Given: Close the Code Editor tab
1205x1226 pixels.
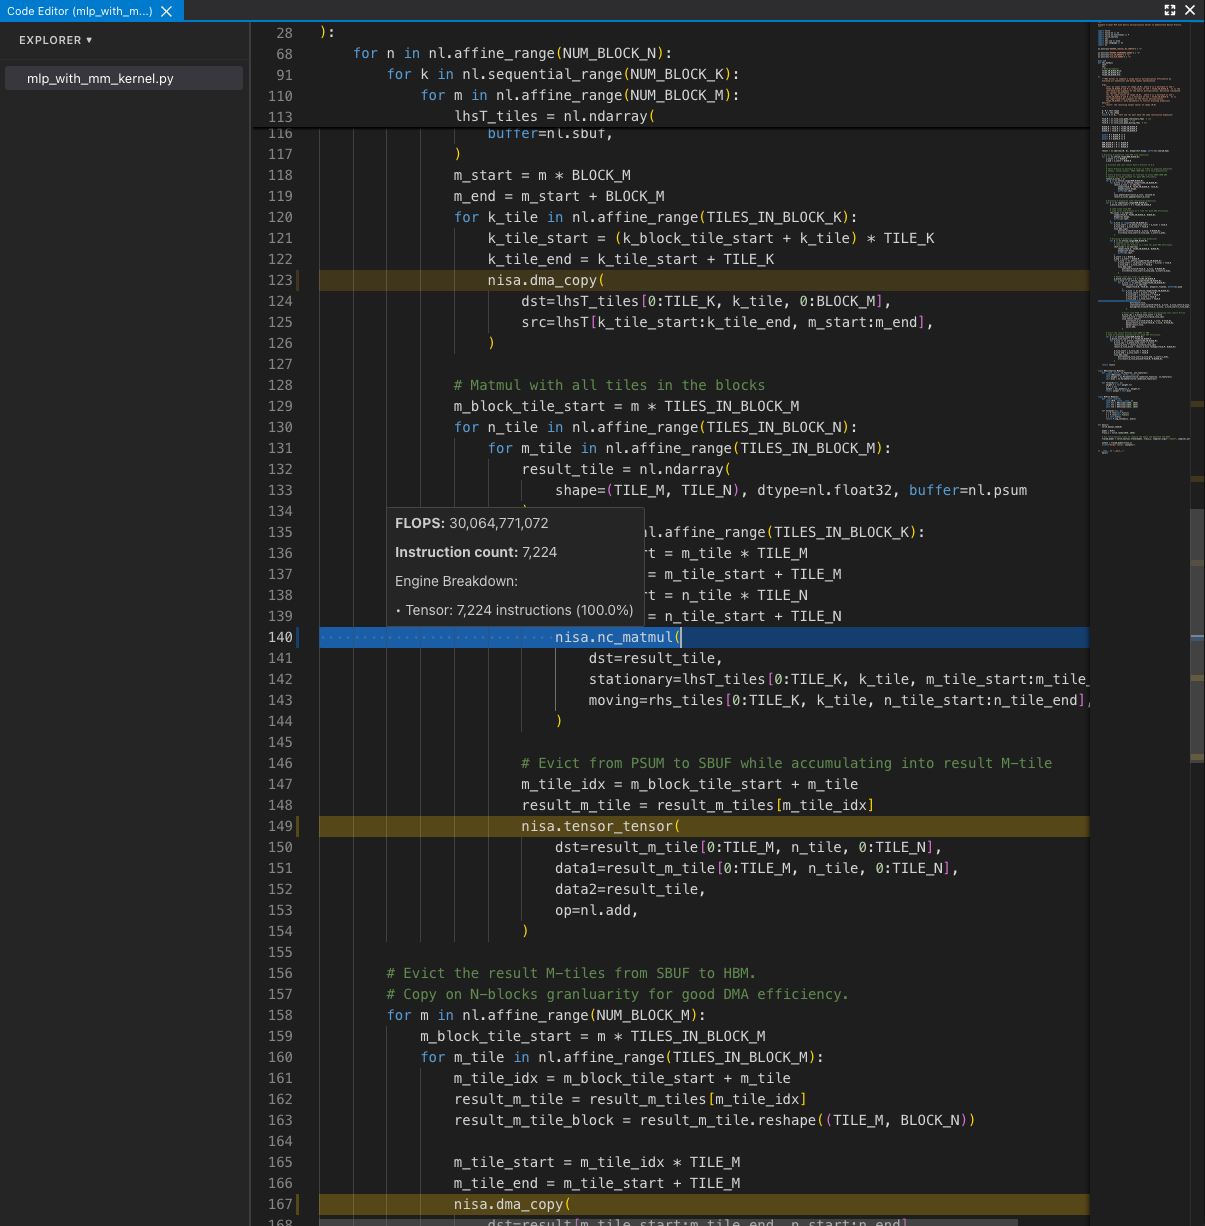Looking at the screenshot, I should point(167,11).
